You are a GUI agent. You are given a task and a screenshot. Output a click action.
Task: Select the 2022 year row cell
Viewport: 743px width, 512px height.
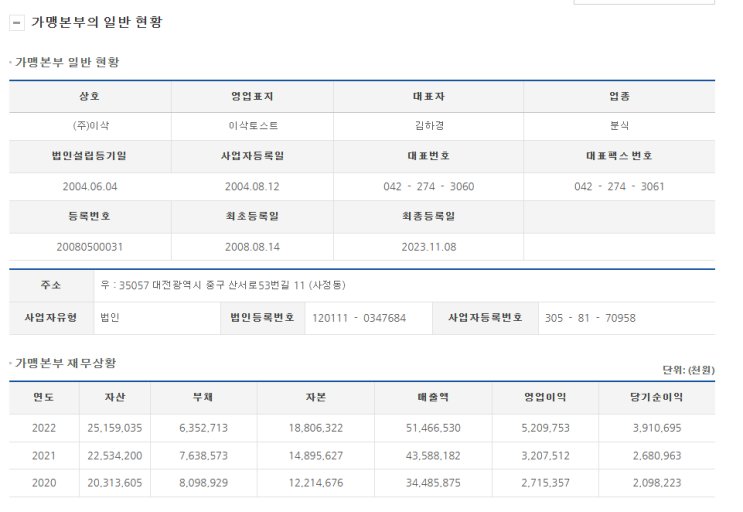(x=44, y=428)
